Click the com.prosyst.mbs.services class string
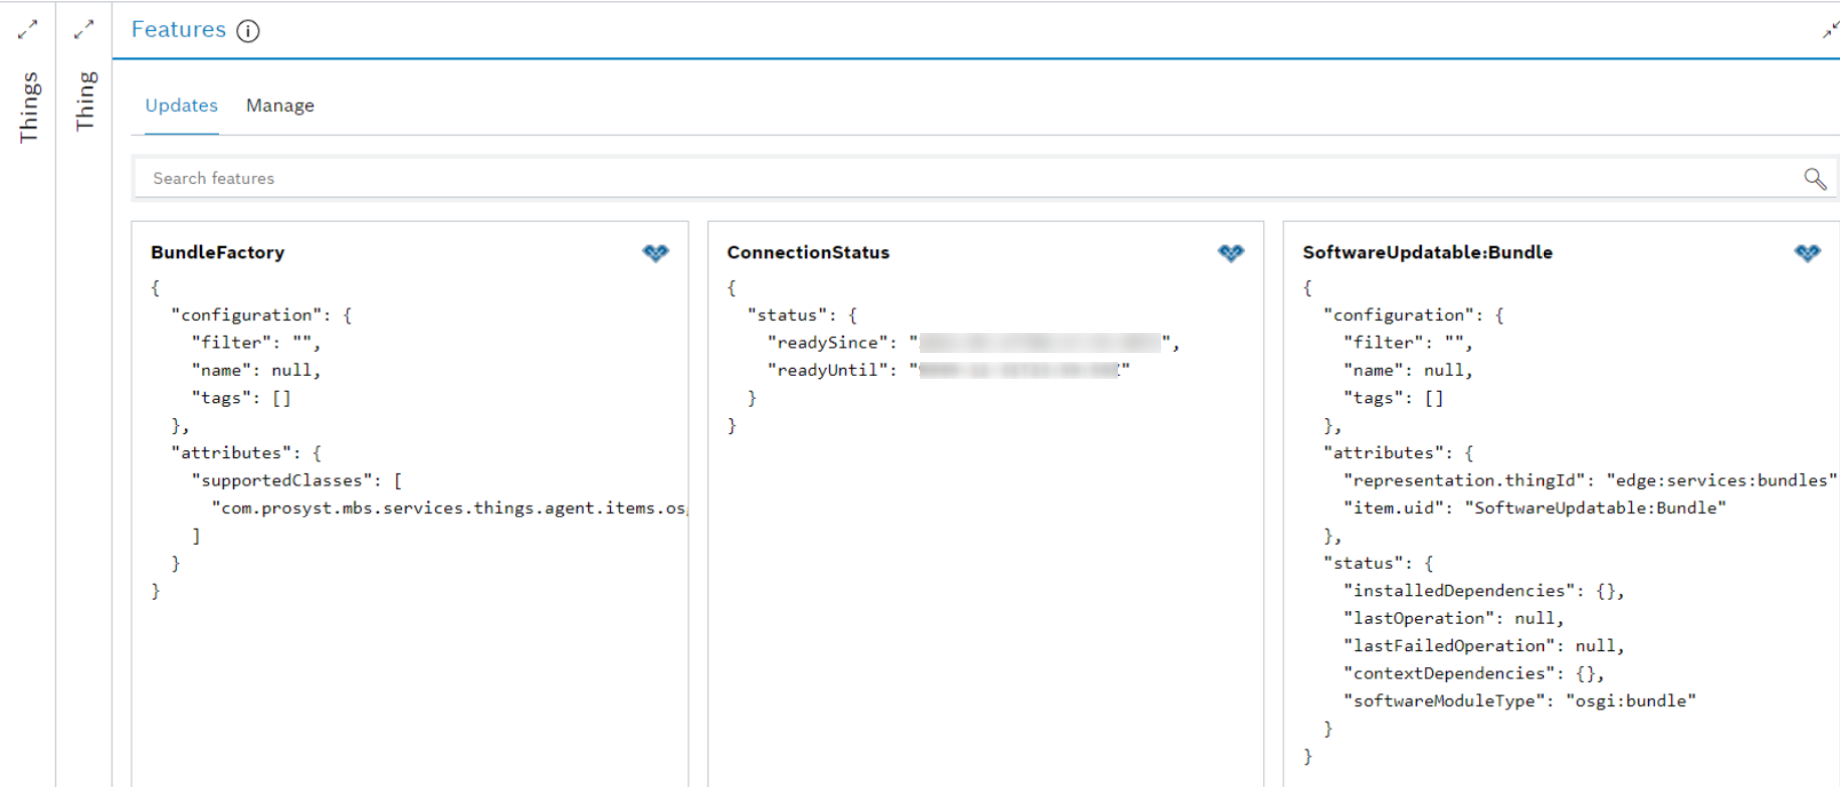 pyautogui.click(x=449, y=508)
